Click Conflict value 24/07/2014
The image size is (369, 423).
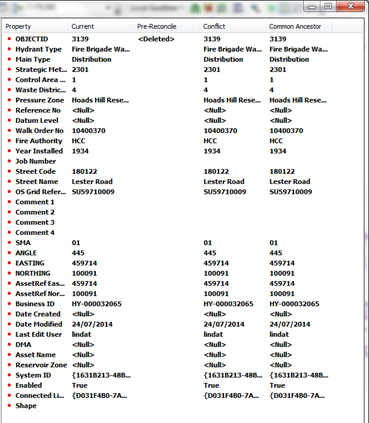[x=224, y=324]
